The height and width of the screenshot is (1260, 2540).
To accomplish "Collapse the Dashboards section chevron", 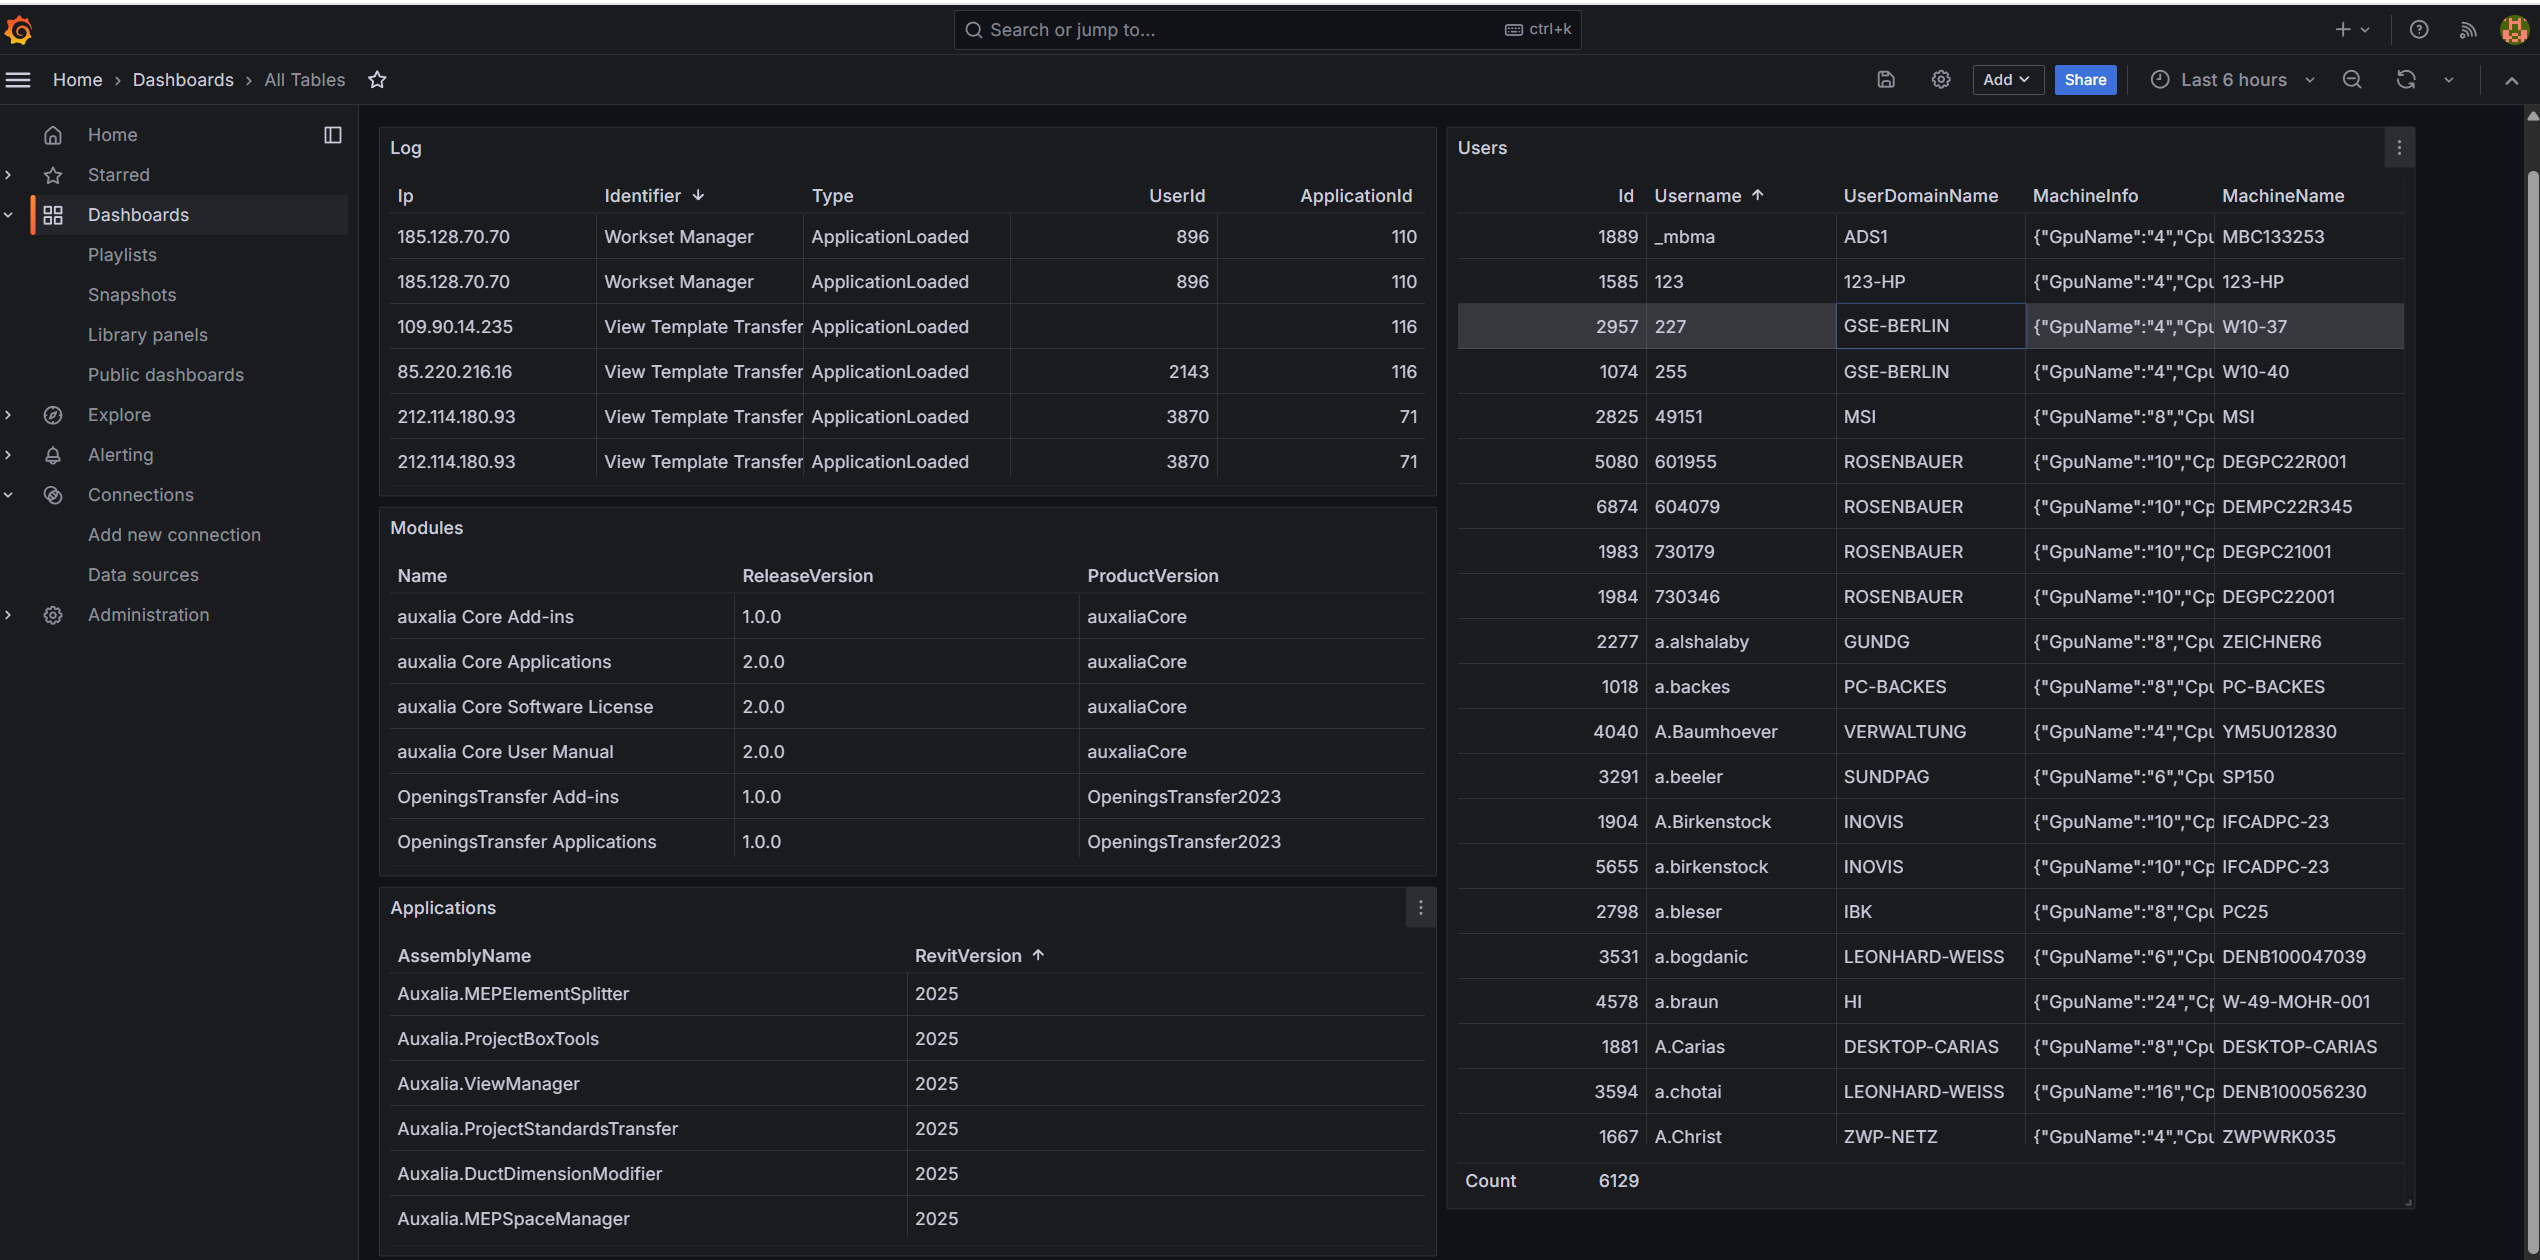I will (x=9, y=215).
